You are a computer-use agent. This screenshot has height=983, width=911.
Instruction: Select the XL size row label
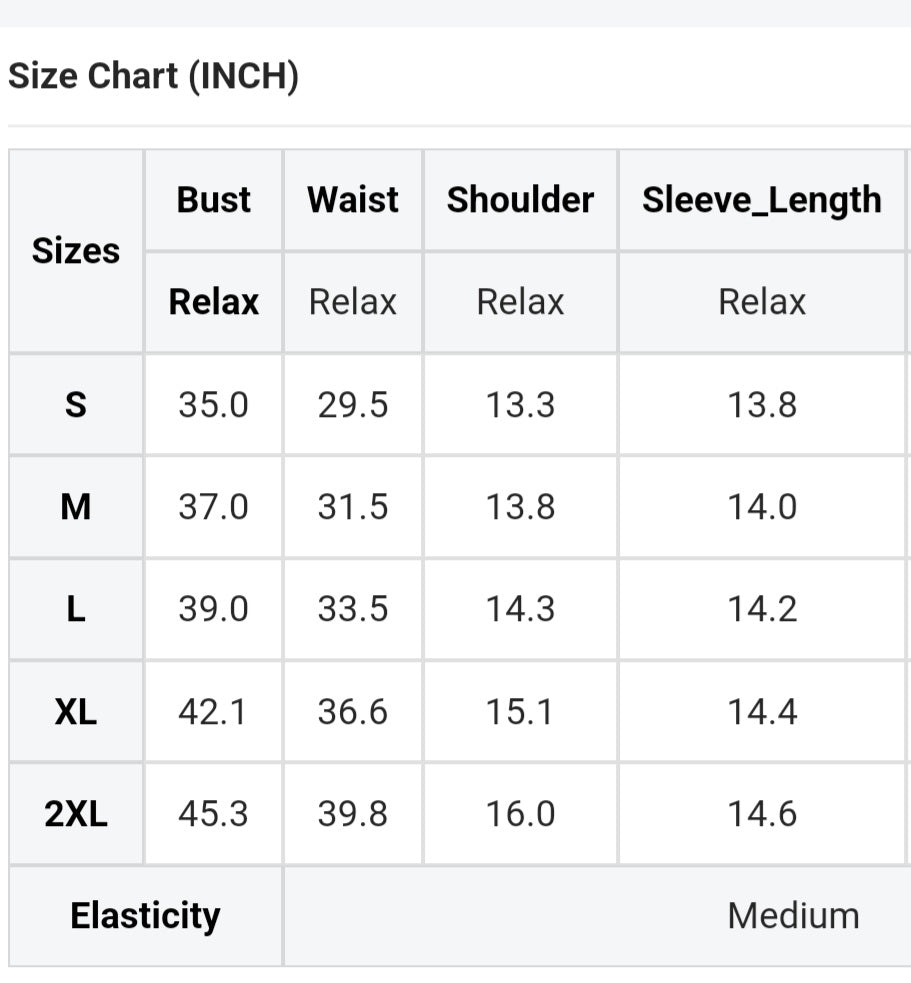(x=76, y=712)
